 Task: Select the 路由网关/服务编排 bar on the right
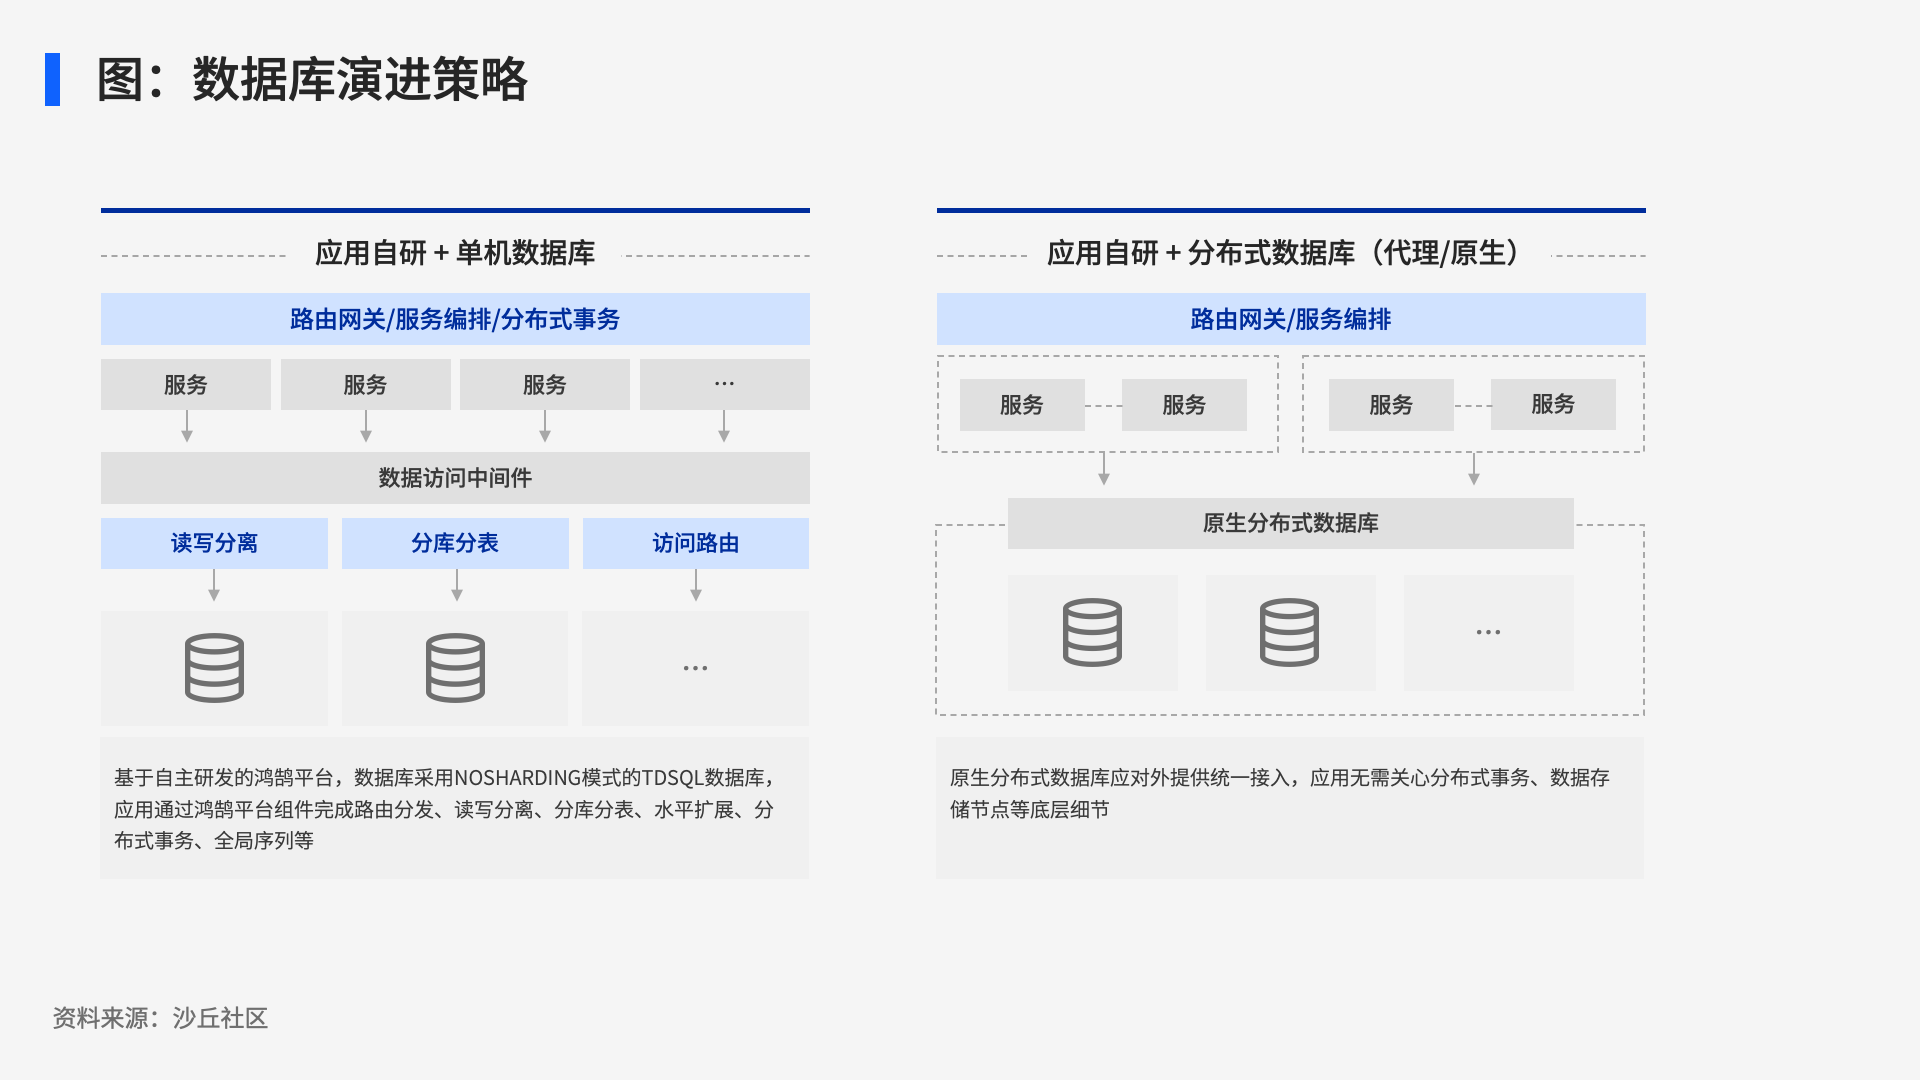pyautogui.click(x=1291, y=319)
